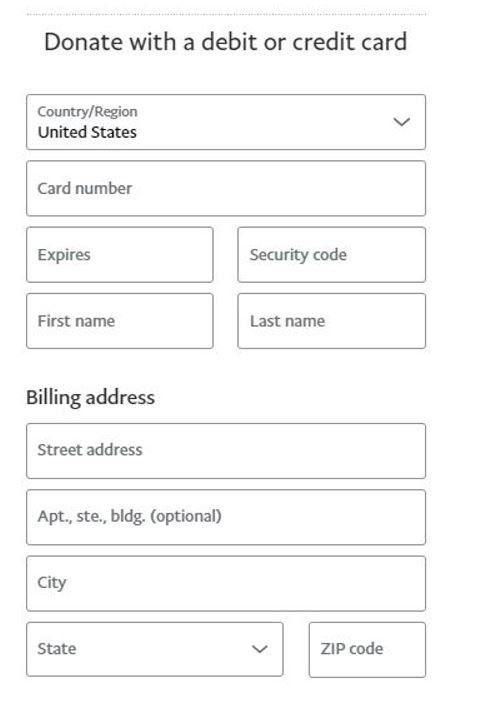
Task: Select the Security code field
Action: pyautogui.click(x=332, y=254)
